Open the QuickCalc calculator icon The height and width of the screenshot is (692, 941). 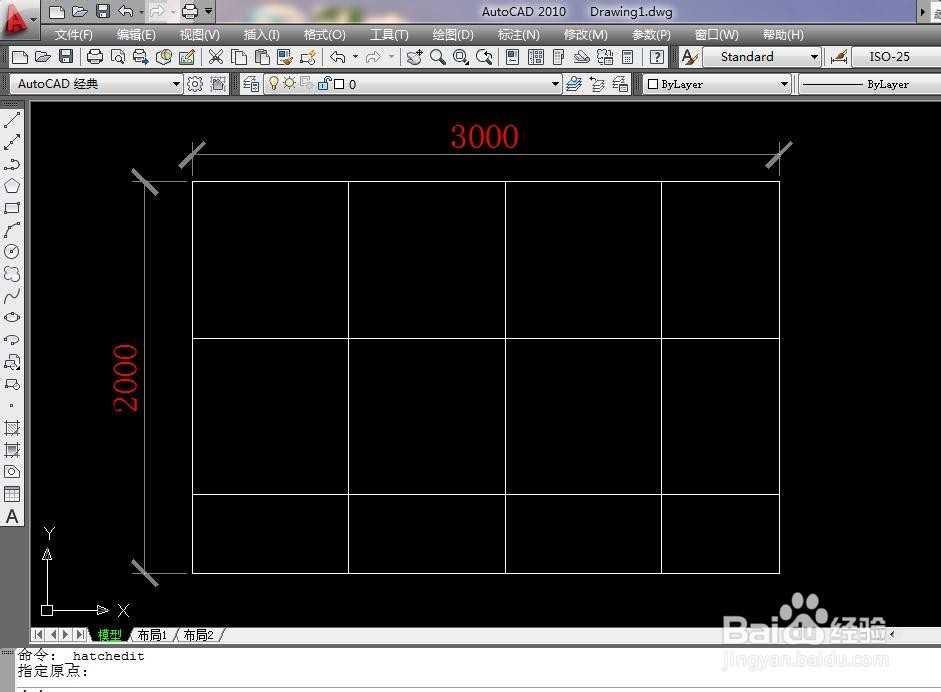point(628,57)
